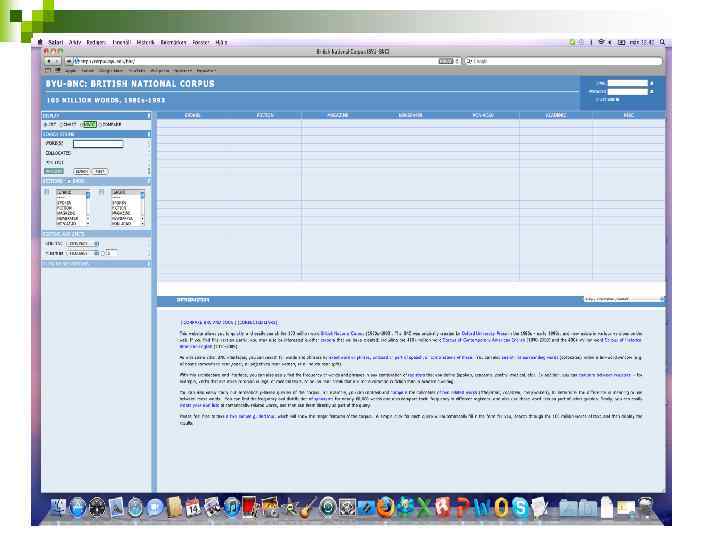720x540 pixels.
Task: Expand the CLICK TO SEE OPTIONS bar
Action: (x=96, y=264)
